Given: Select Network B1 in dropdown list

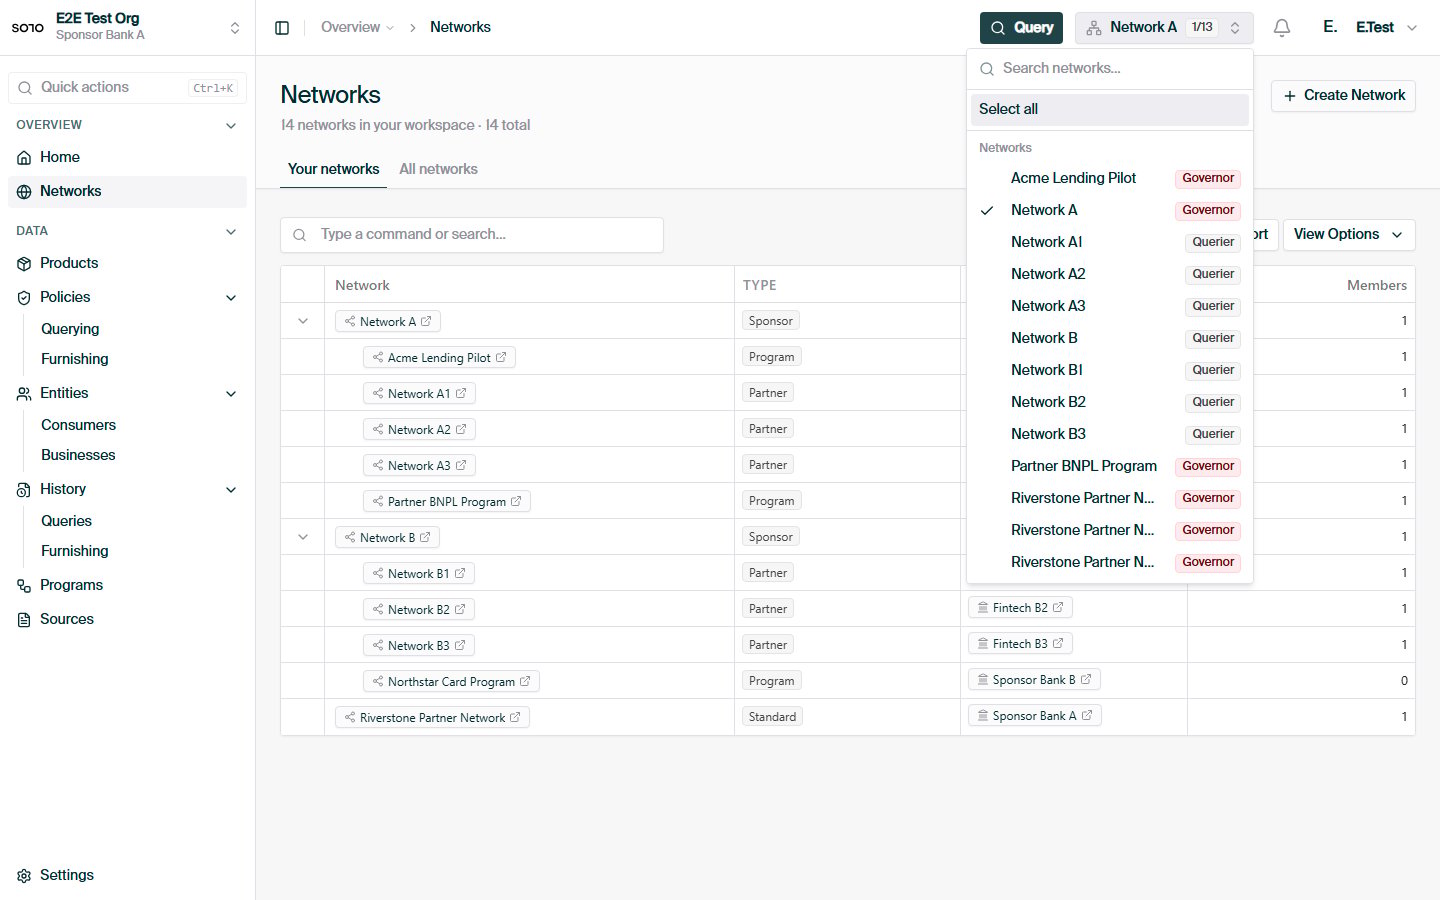Looking at the screenshot, I should click(1110, 370).
